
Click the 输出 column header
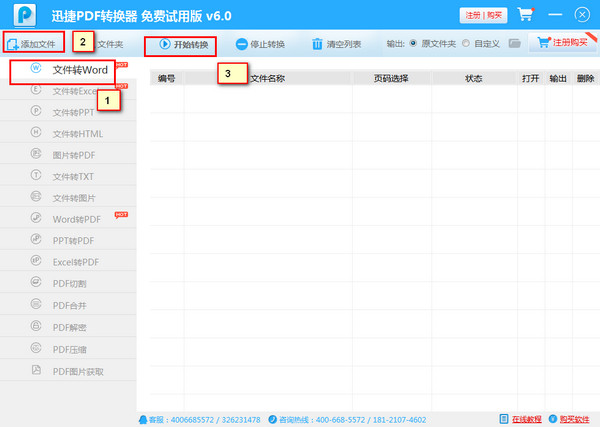(x=558, y=78)
